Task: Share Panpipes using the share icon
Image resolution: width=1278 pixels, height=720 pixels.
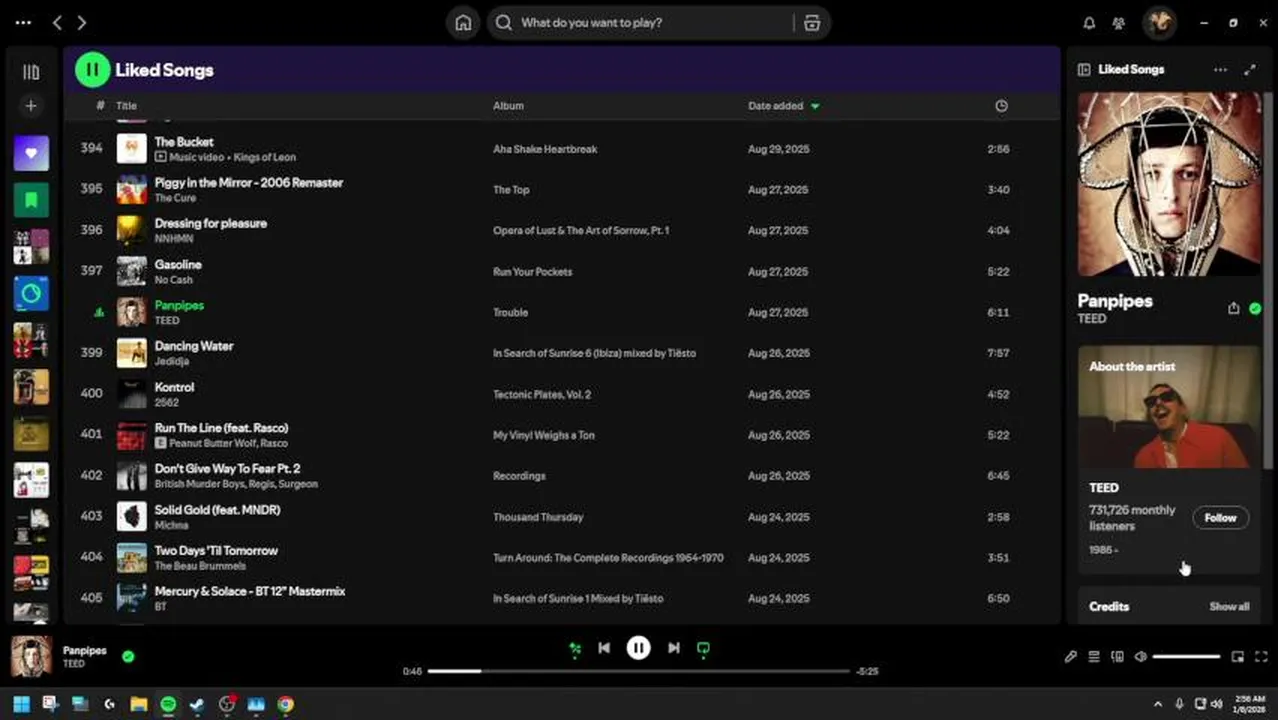Action: (1233, 308)
